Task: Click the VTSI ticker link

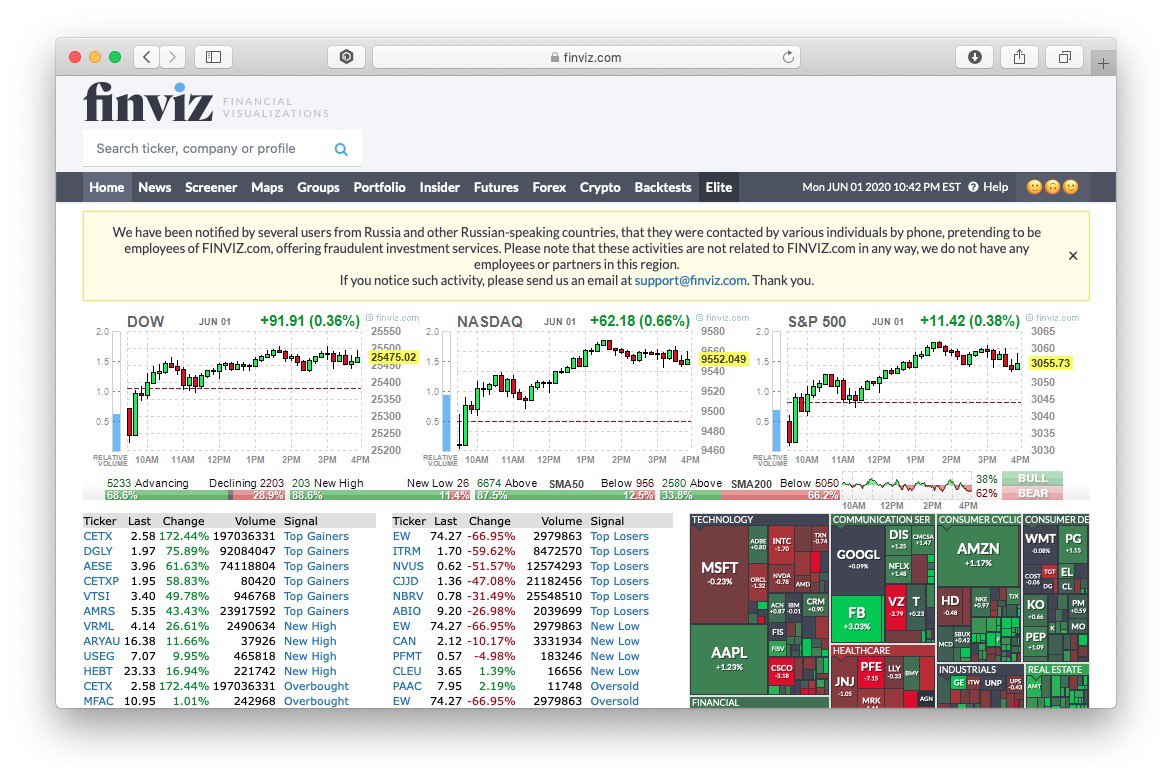Action: coord(96,596)
